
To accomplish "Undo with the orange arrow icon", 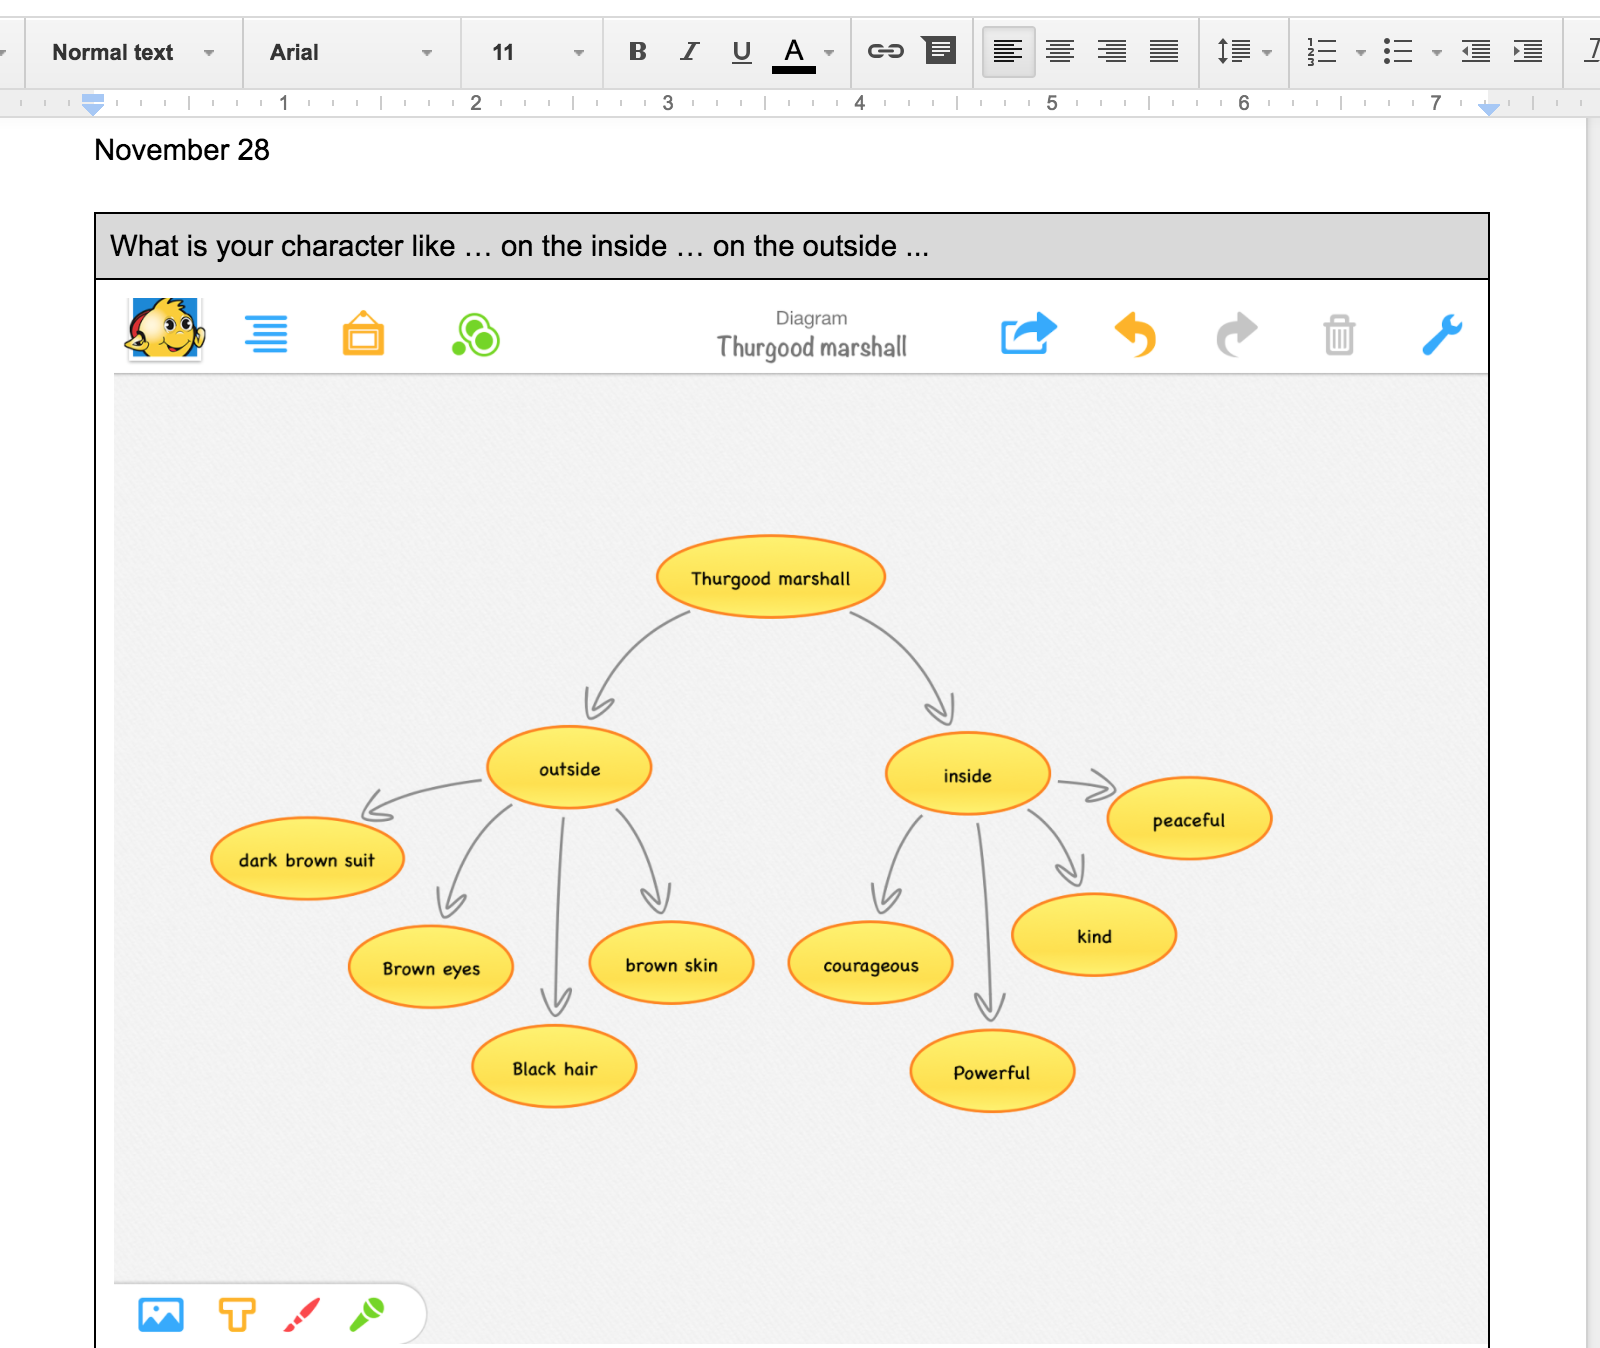I will coord(1135,334).
